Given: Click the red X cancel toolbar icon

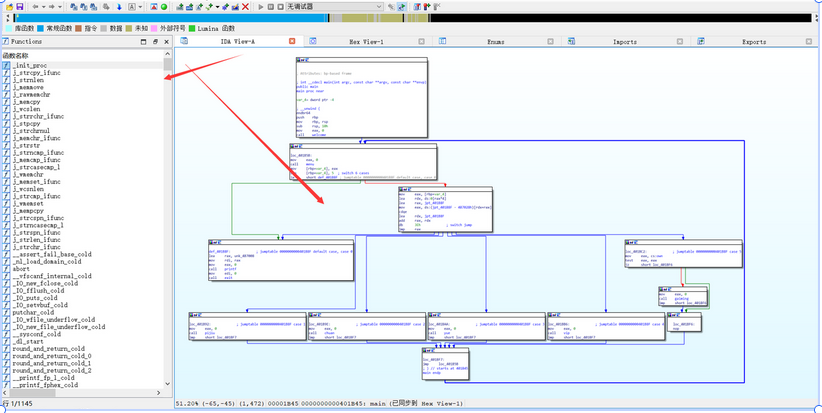Looking at the screenshot, I should click(x=246, y=7).
